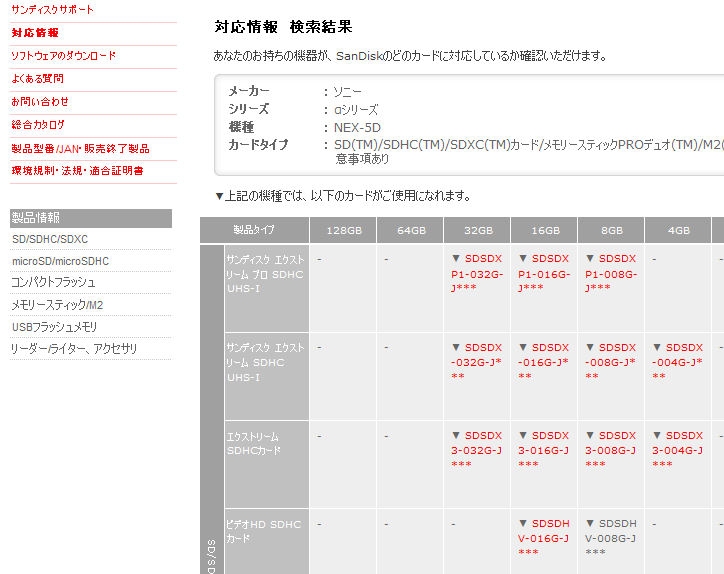Click the エクストリーム プロ SDHC UHS-I row label

[265, 274]
